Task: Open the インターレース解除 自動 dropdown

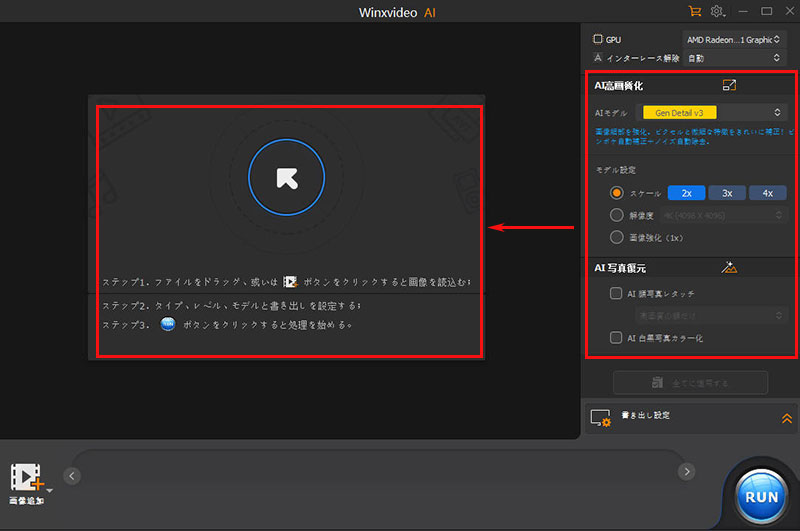Action: click(733, 58)
